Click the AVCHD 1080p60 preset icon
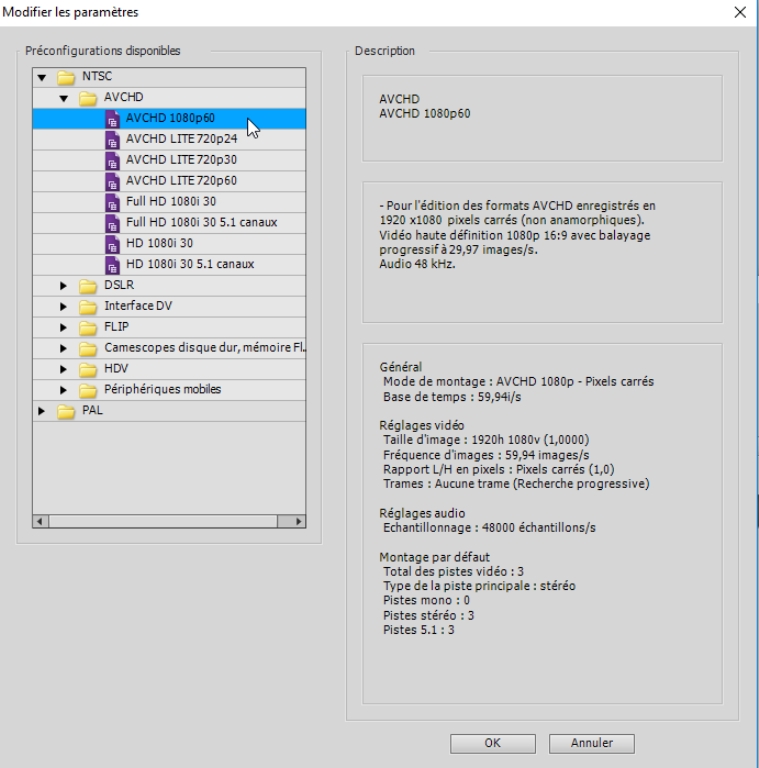The image size is (759, 768). (x=113, y=119)
